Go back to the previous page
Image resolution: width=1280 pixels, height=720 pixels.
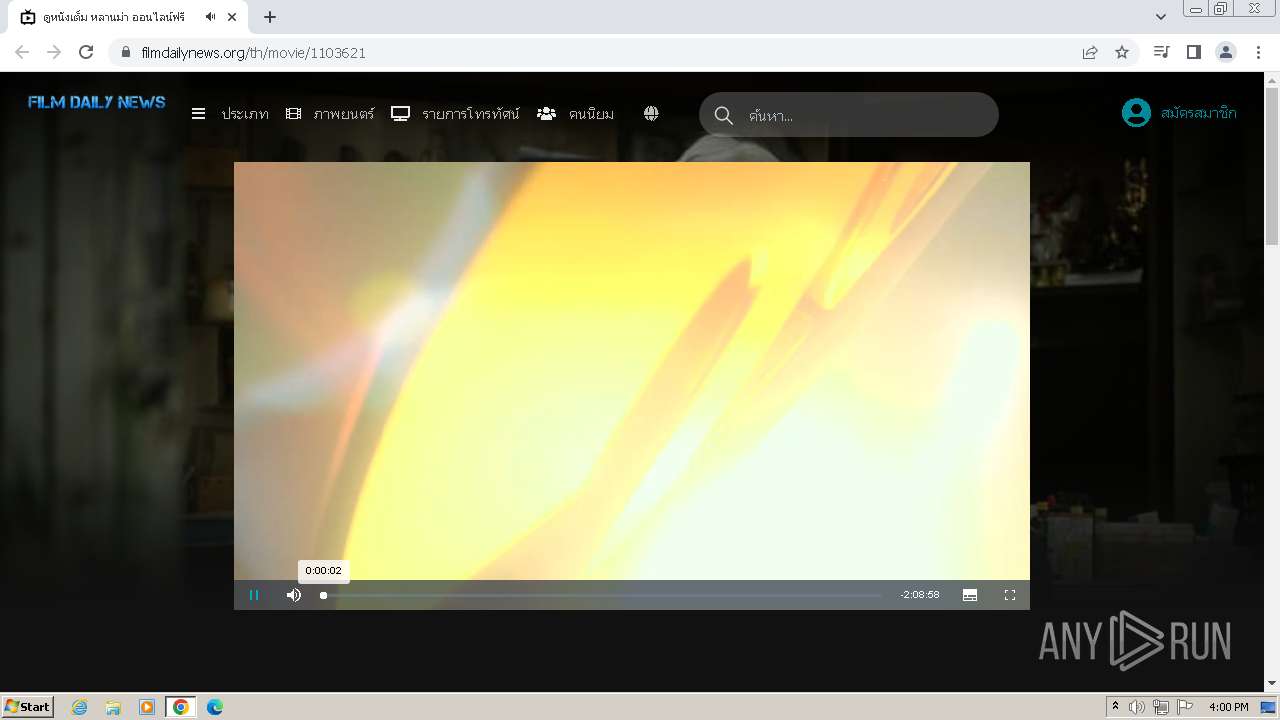pos(22,52)
